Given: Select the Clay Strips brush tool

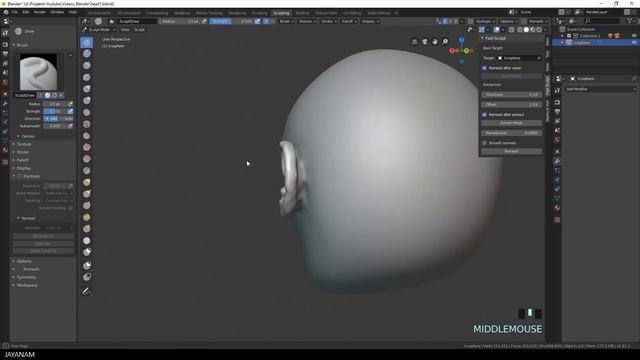Looking at the screenshot, I should tap(87, 65).
